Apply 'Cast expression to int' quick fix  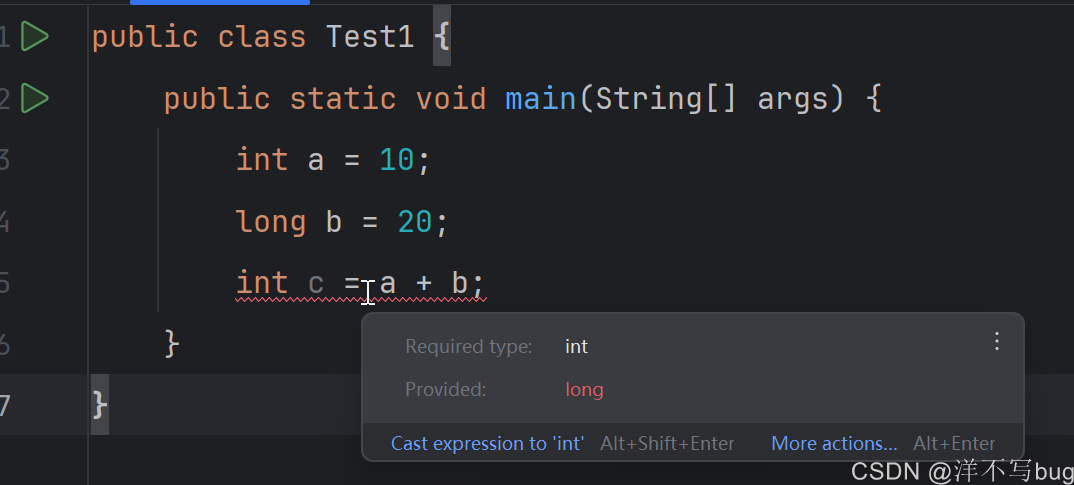tap(487, 444)
